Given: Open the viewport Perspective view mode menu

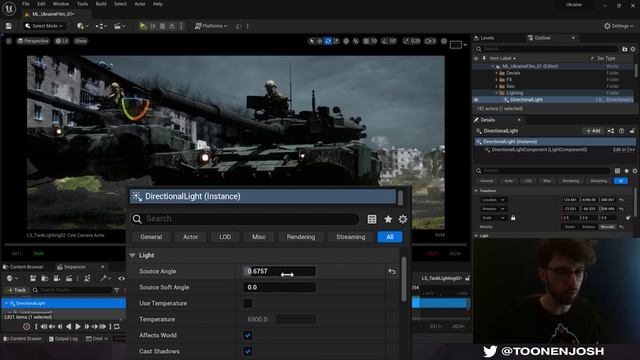Looking at the screenshot, I should point(33,41).
